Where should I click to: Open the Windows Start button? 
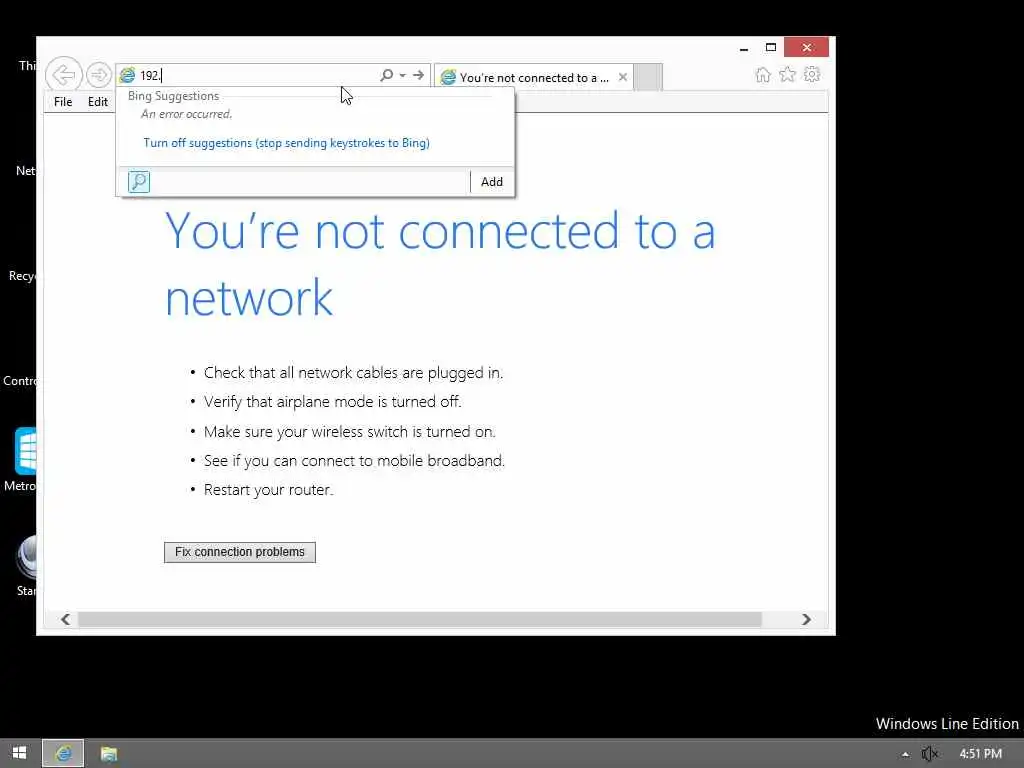[20, 753]
